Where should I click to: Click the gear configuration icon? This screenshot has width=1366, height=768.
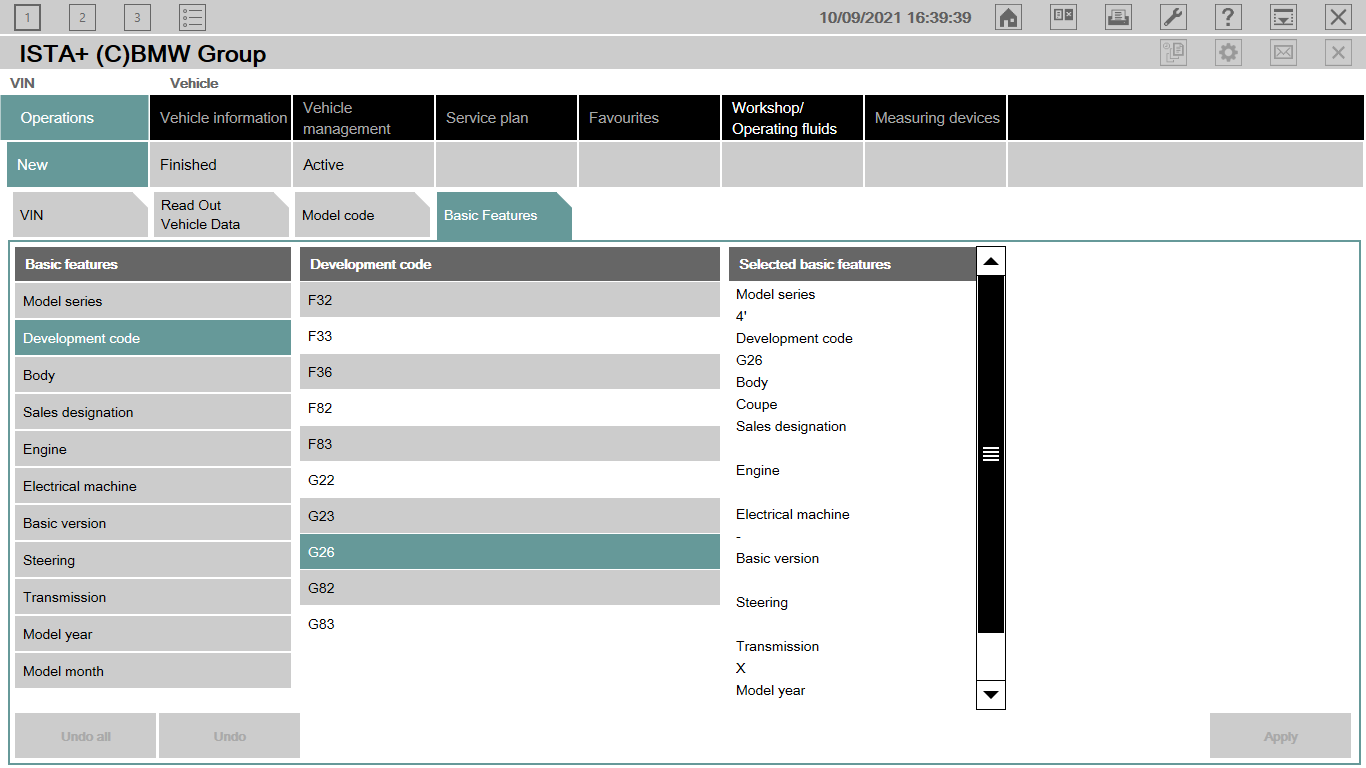pos(1228,53)
